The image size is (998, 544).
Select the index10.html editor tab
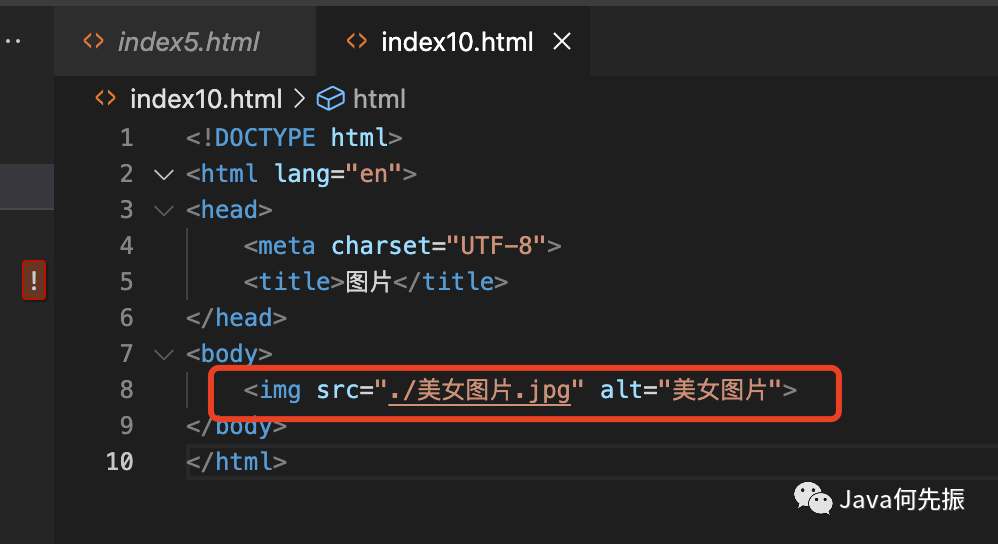pos(456,42)
